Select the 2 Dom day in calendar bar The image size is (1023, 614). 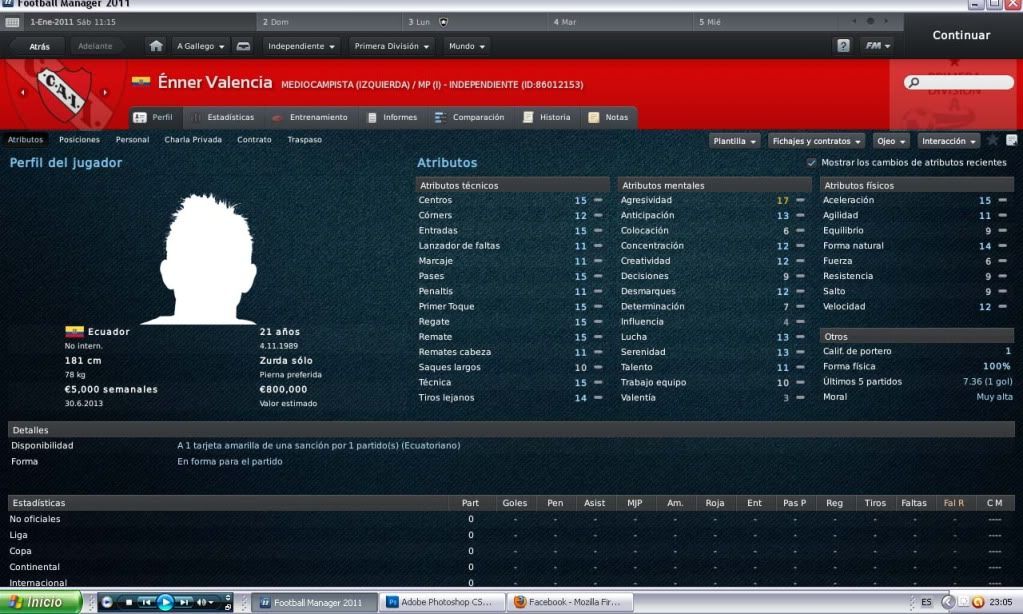(x=329, y=22)
